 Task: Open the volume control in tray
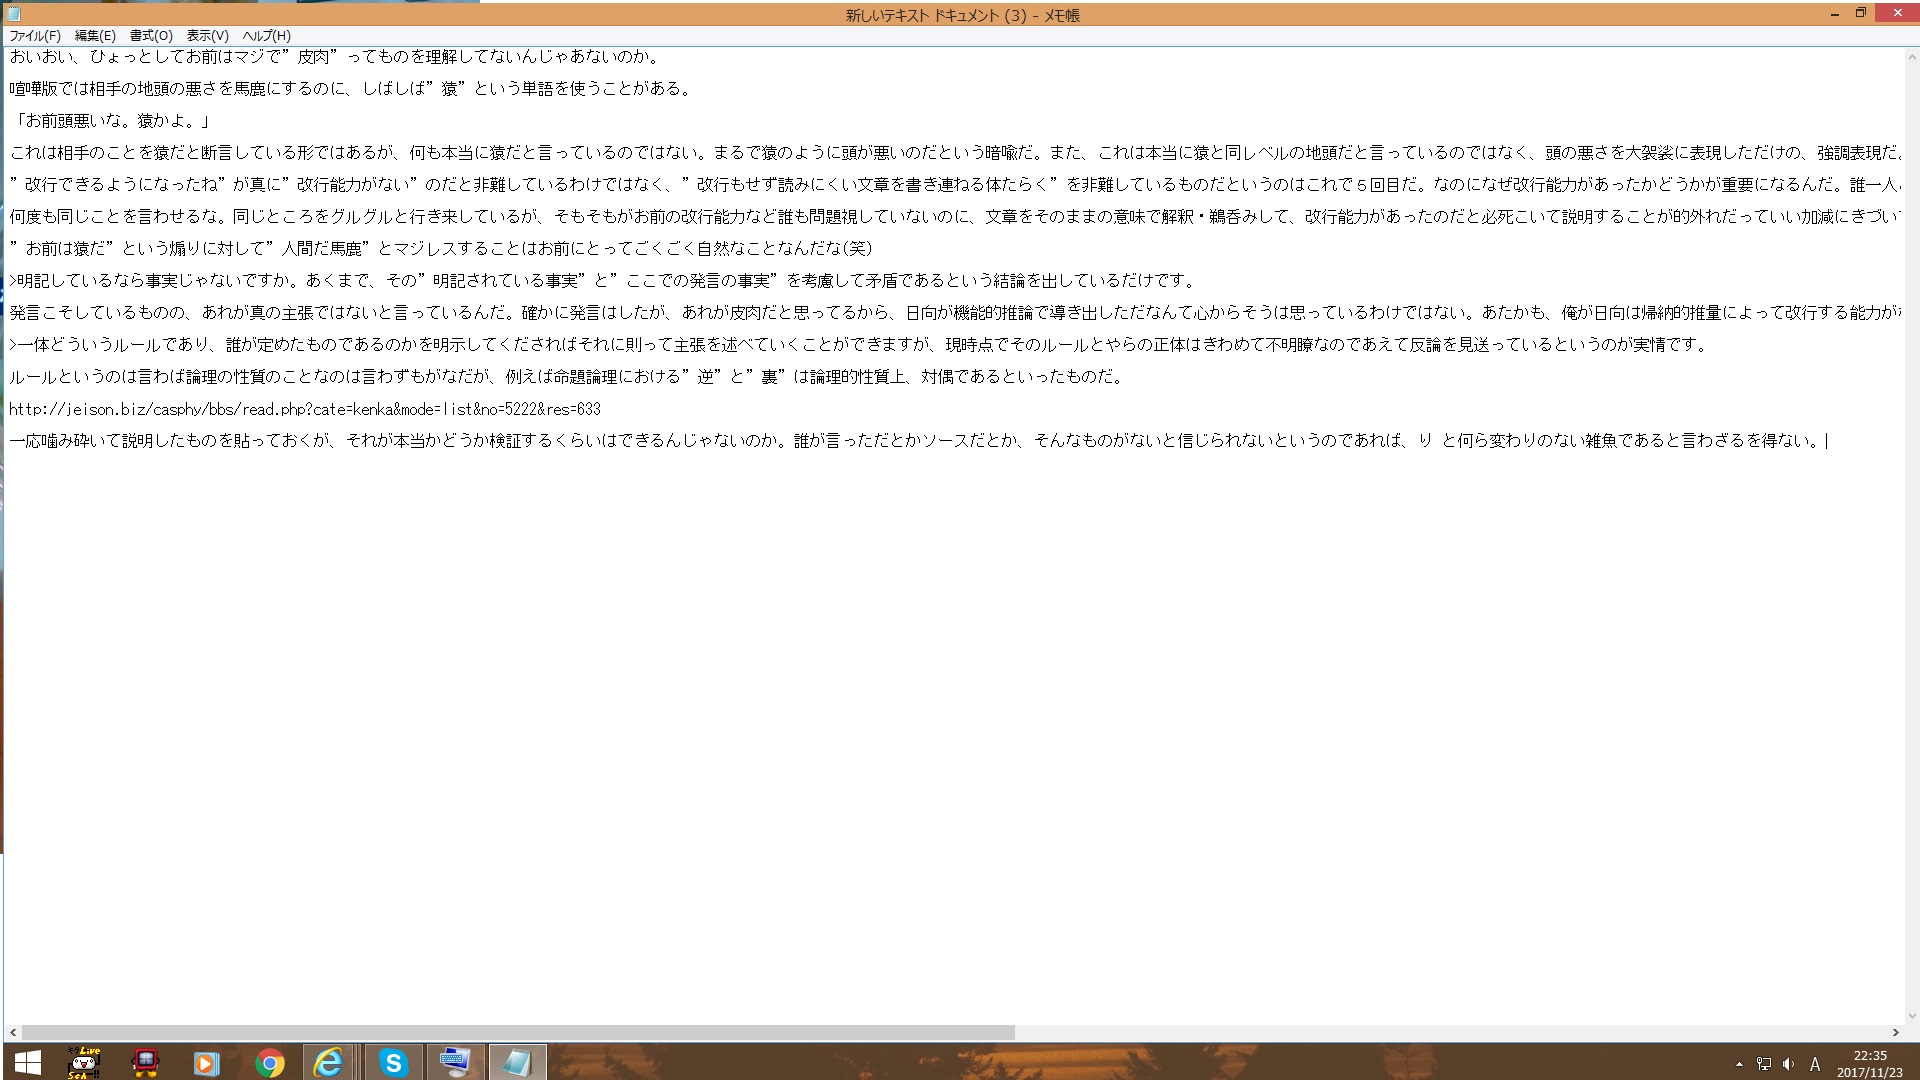[1788, 1064]
